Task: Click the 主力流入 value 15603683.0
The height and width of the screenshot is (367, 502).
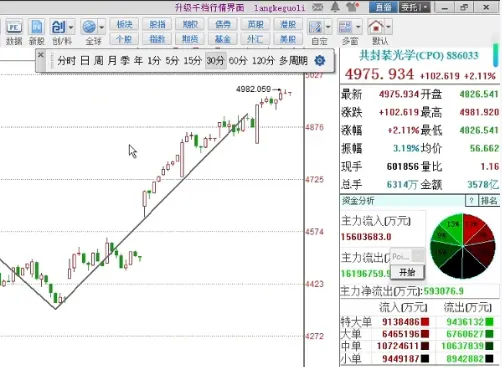Action: coord(366,237)
